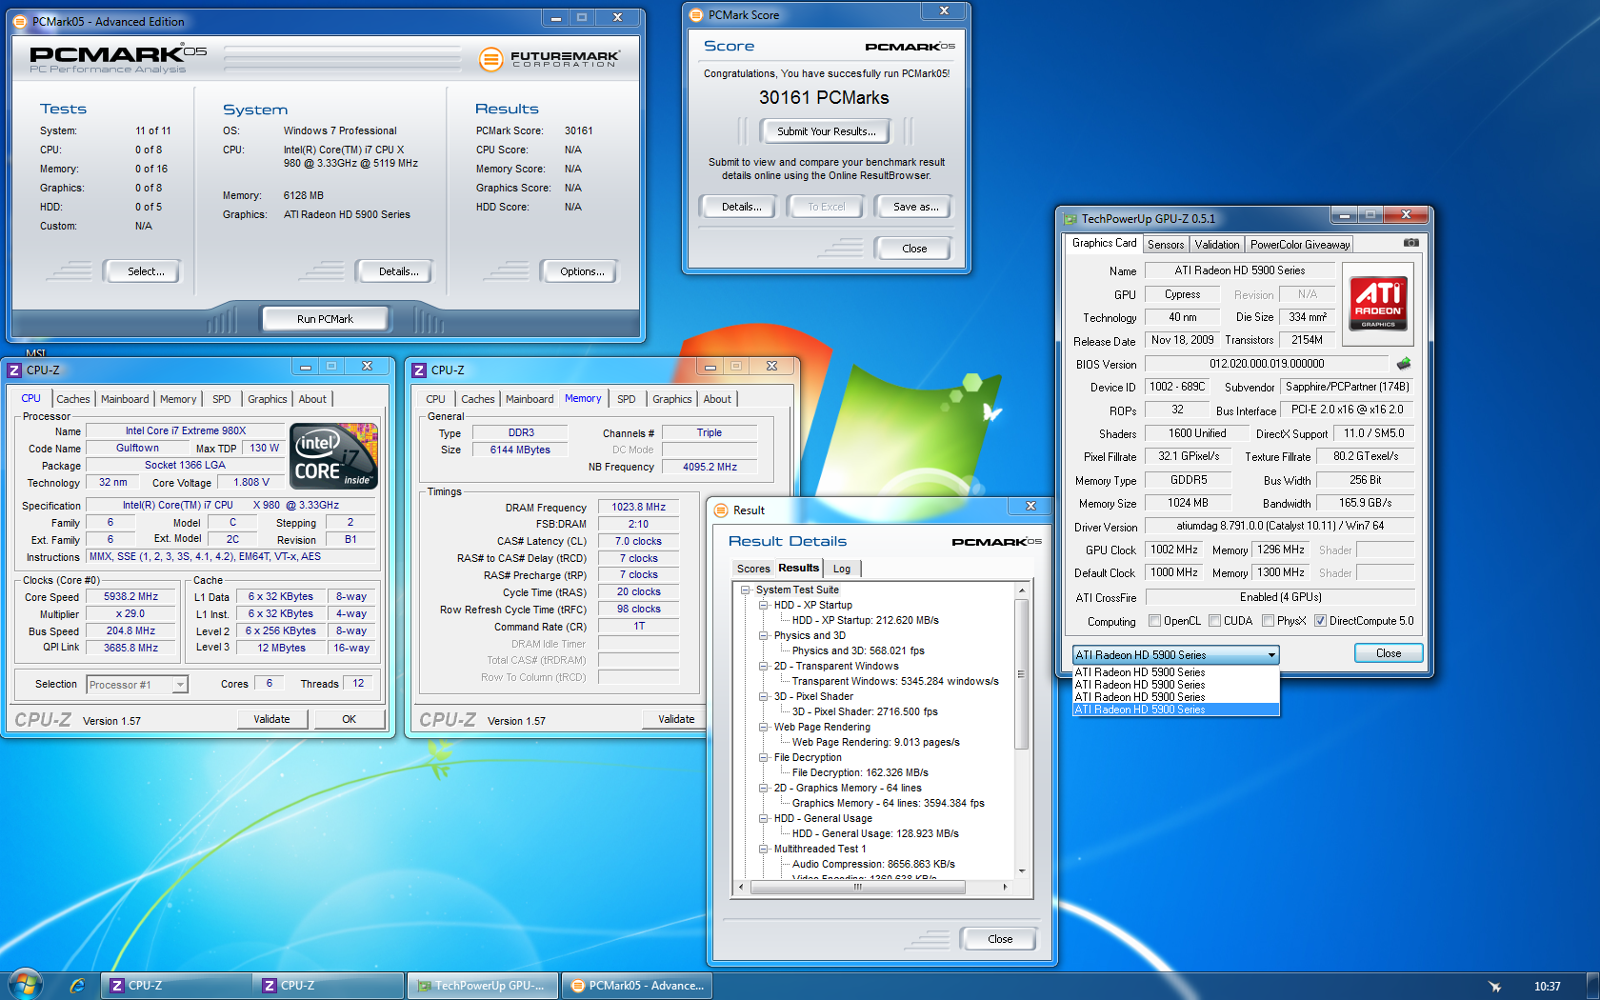Click the GPU Clock 1002 MHz field
The image size is (1600, 1000).
(1174, 550)
